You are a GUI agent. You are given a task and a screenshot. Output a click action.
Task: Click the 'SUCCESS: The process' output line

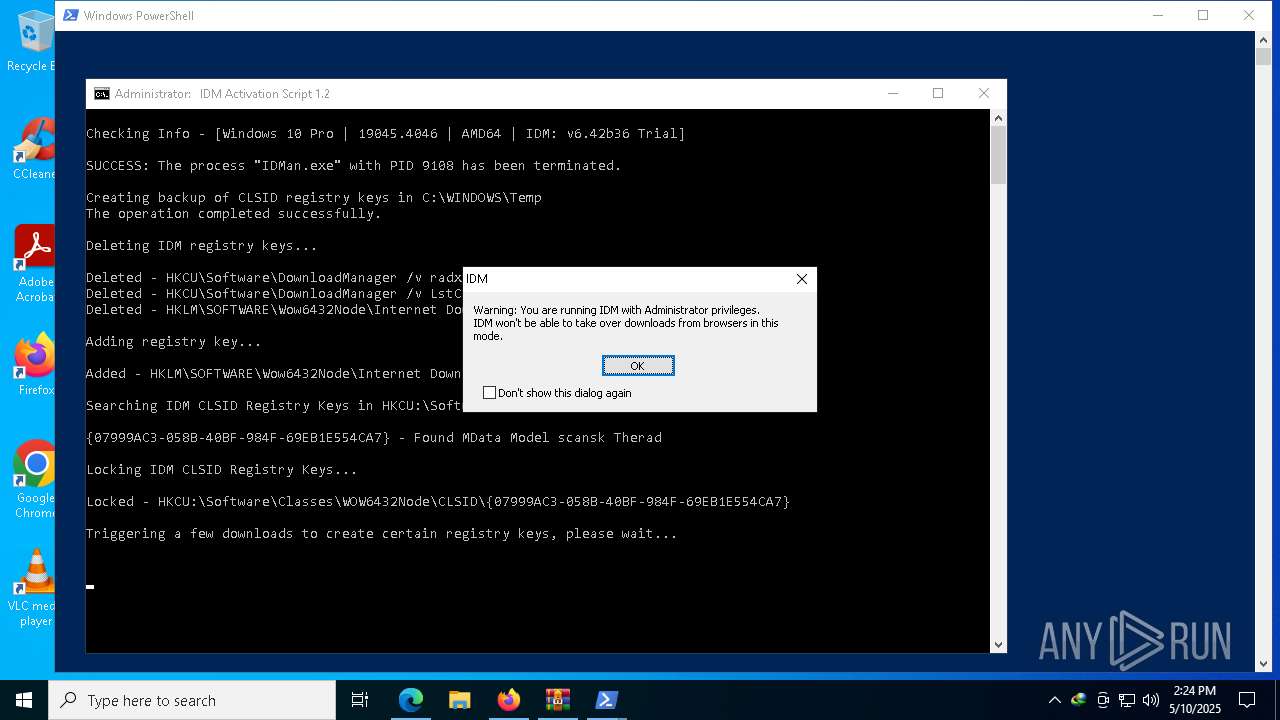354,165
